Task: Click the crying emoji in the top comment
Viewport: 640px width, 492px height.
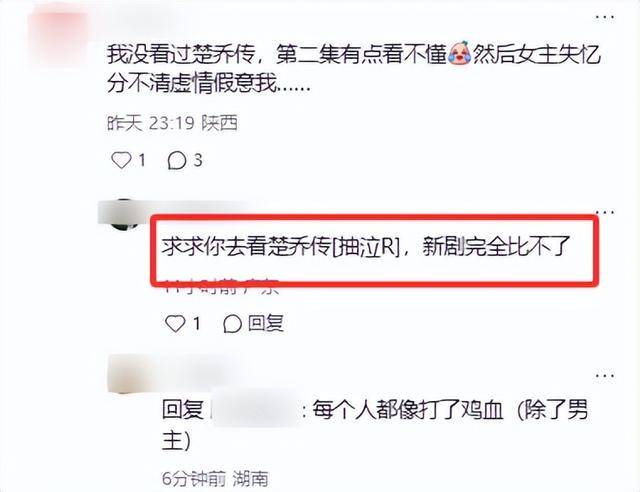Action: coord(460,53)
